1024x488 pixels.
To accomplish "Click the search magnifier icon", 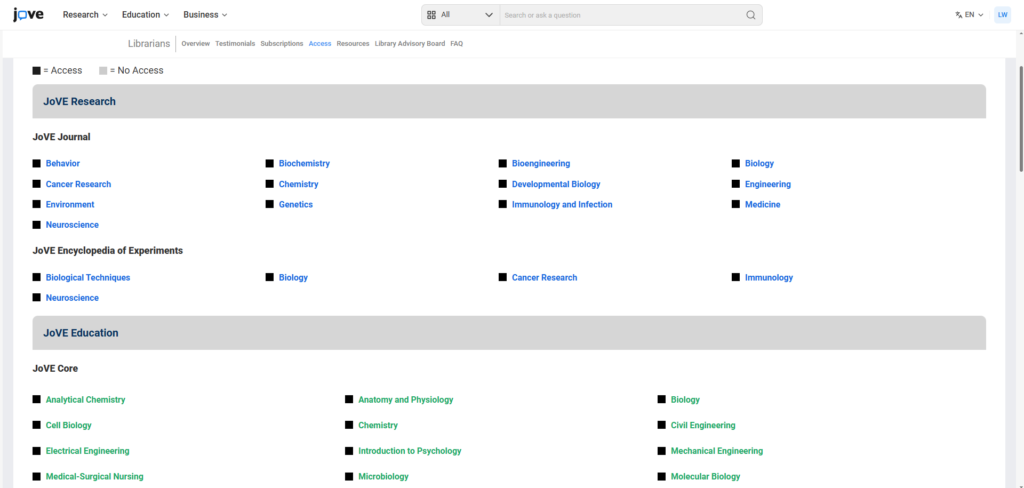I will click(751, 15).
